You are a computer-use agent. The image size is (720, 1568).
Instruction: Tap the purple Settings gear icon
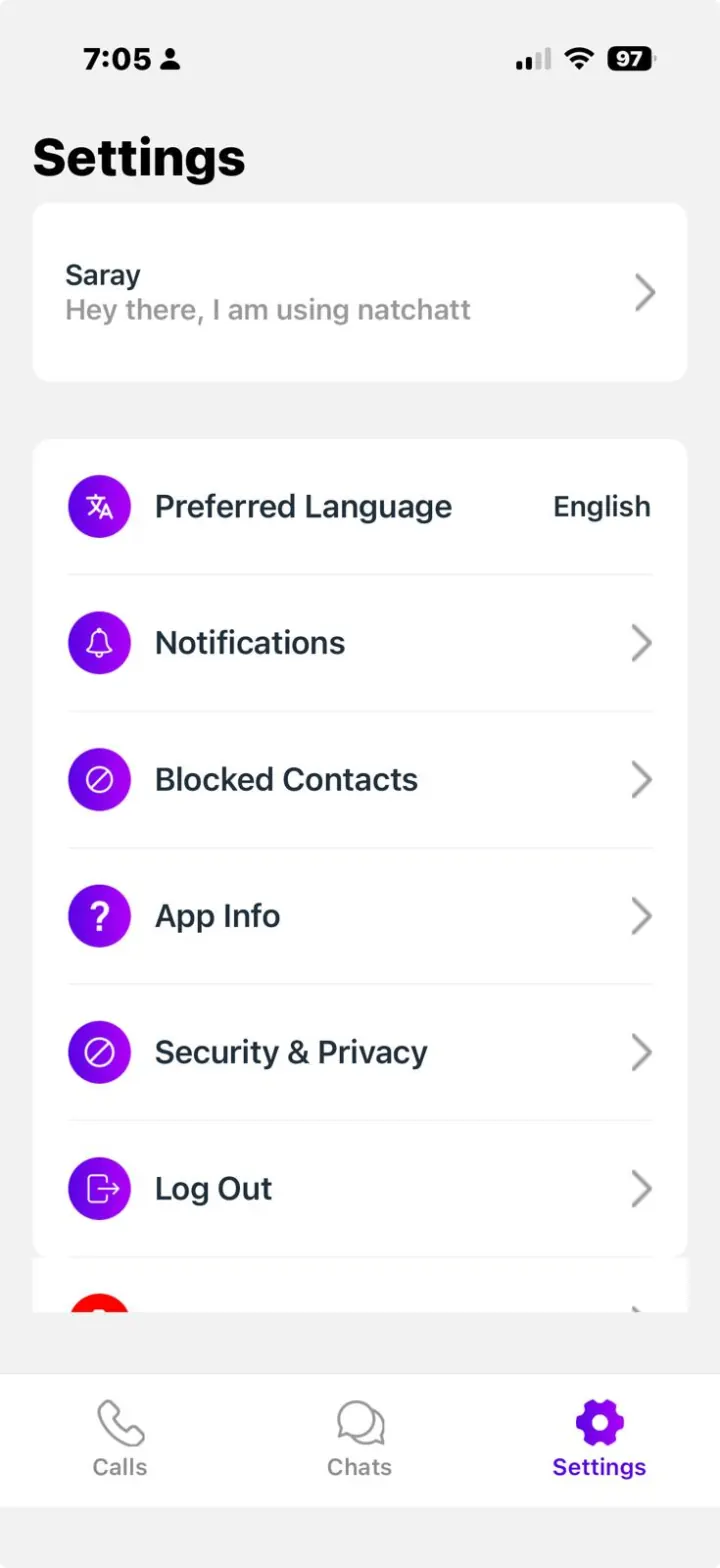pyautogui.click(x=600, y=1422)
